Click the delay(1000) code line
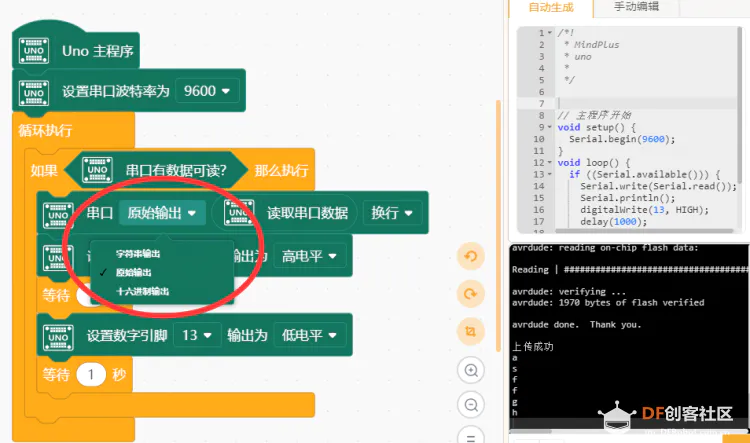The width and height of the screenshot is (750, 443). [x=613, y=222]
